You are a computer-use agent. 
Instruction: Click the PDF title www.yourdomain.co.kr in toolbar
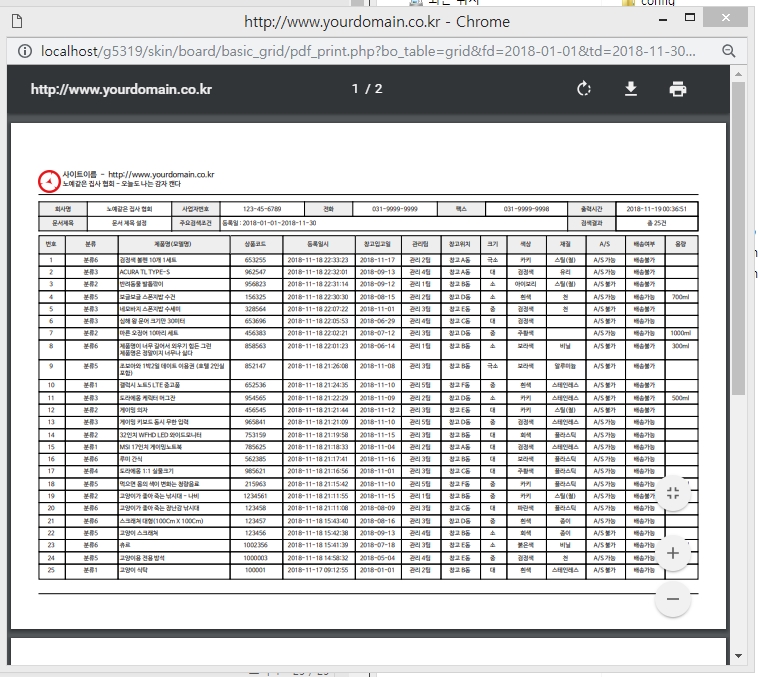coord(121,89)
